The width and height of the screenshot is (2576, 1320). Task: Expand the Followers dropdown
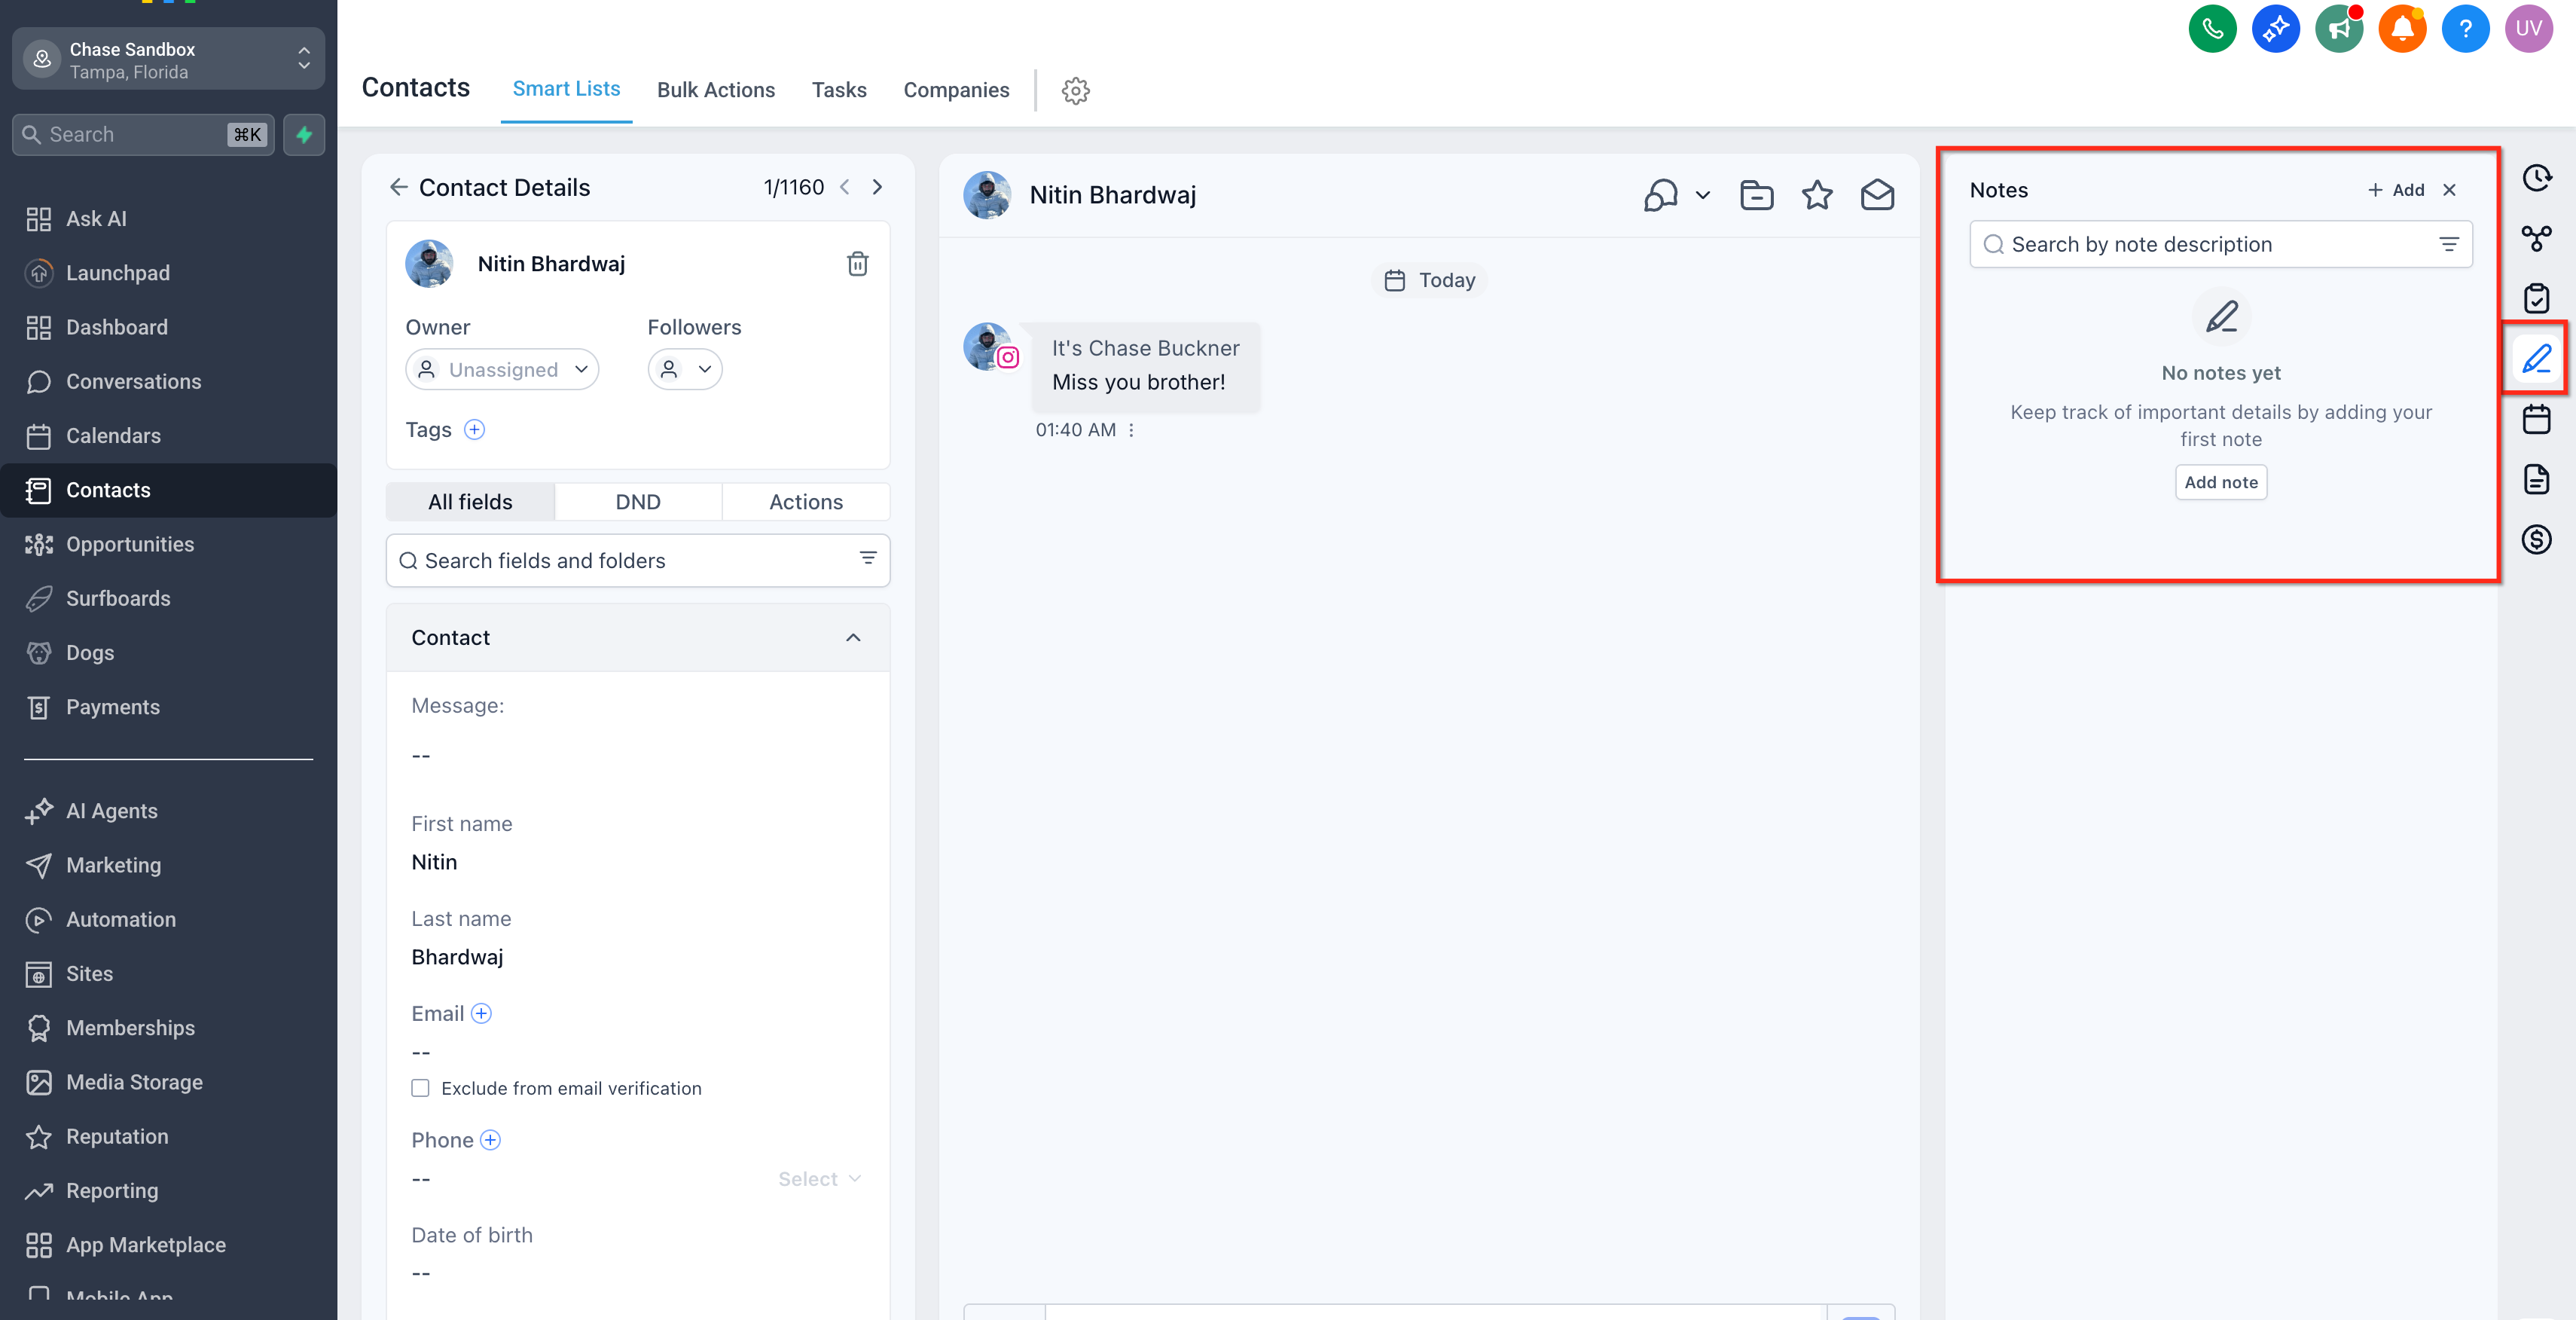685,370
